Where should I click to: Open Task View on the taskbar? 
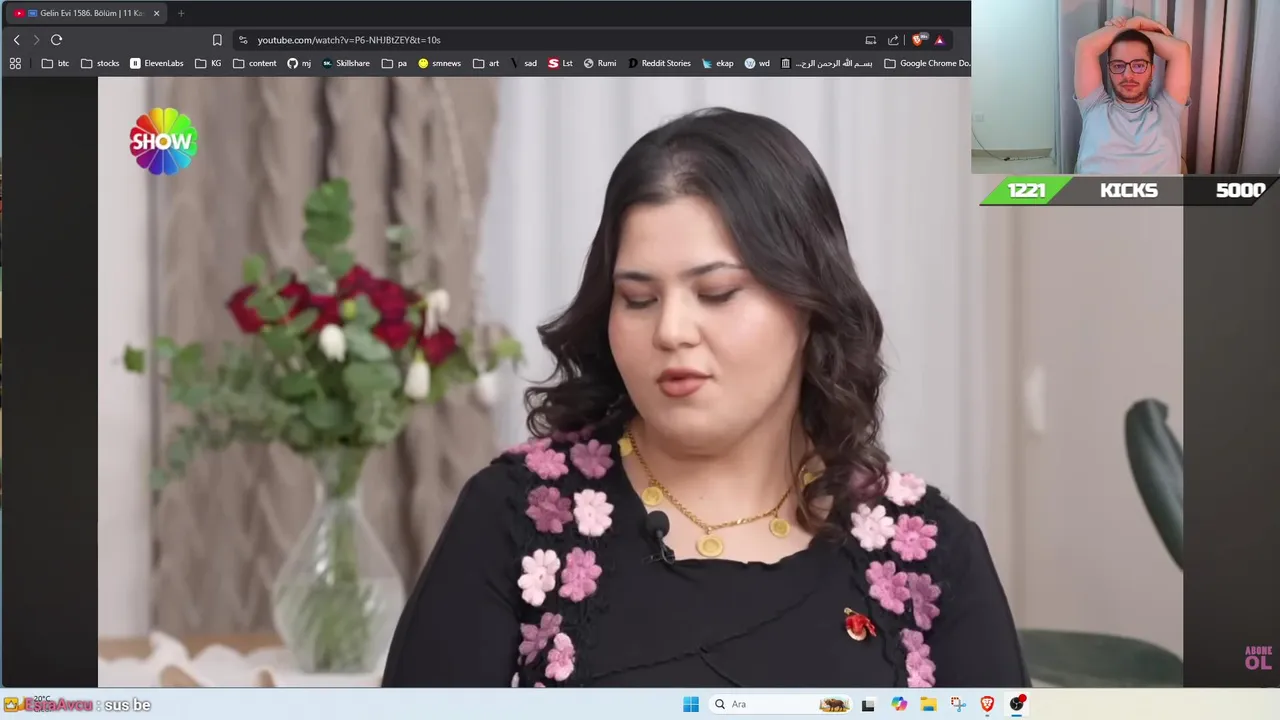pyautogui.click(x=868, y=704)
